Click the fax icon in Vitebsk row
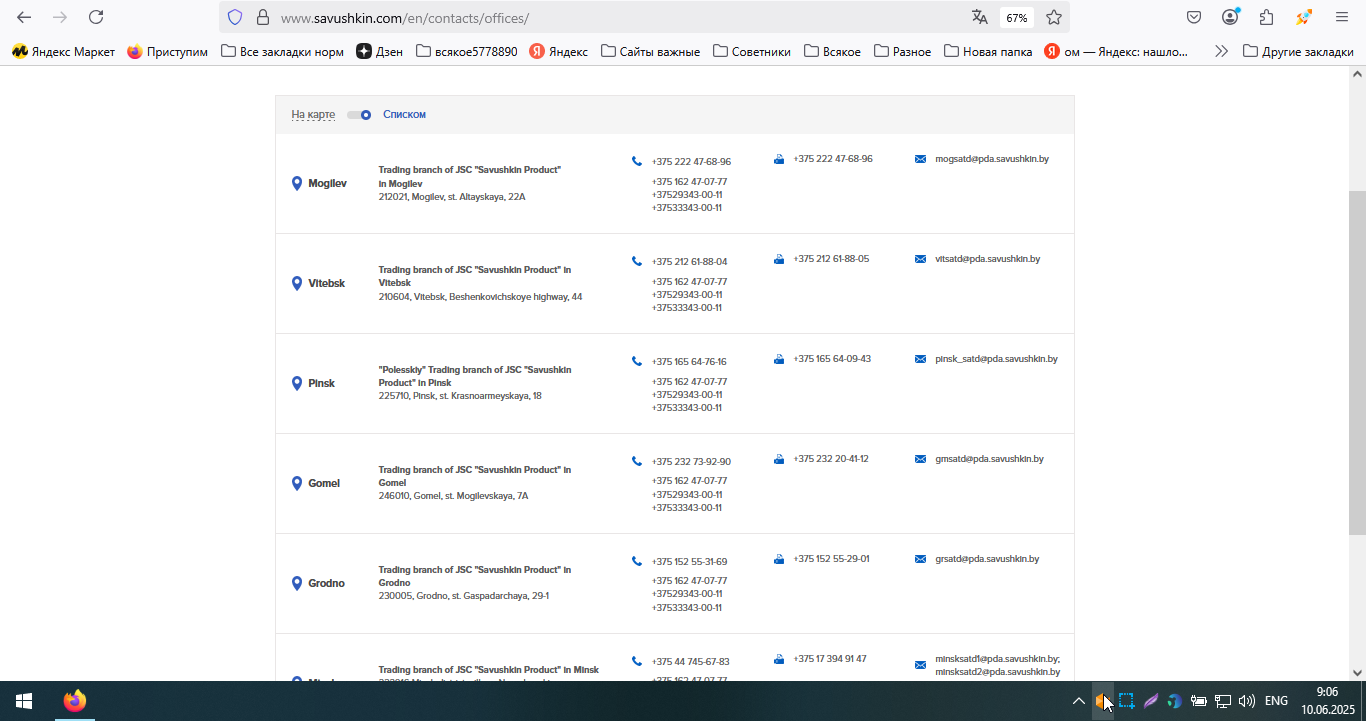Viewport: 1366px width, 721px height. pos(779,259)
